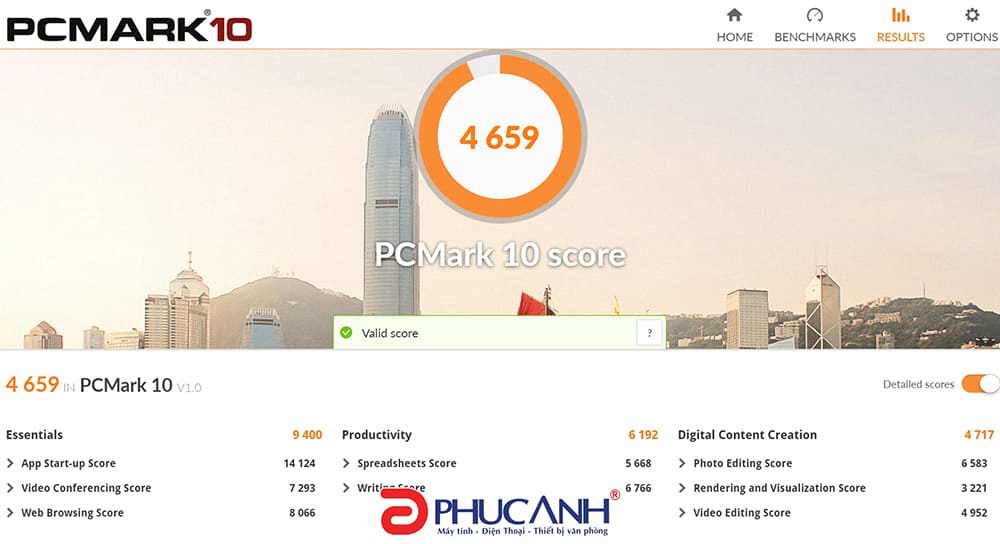Select the RESULTS tab label
The height and width of the screenshot is (544, 1000).
click(901, 37)
